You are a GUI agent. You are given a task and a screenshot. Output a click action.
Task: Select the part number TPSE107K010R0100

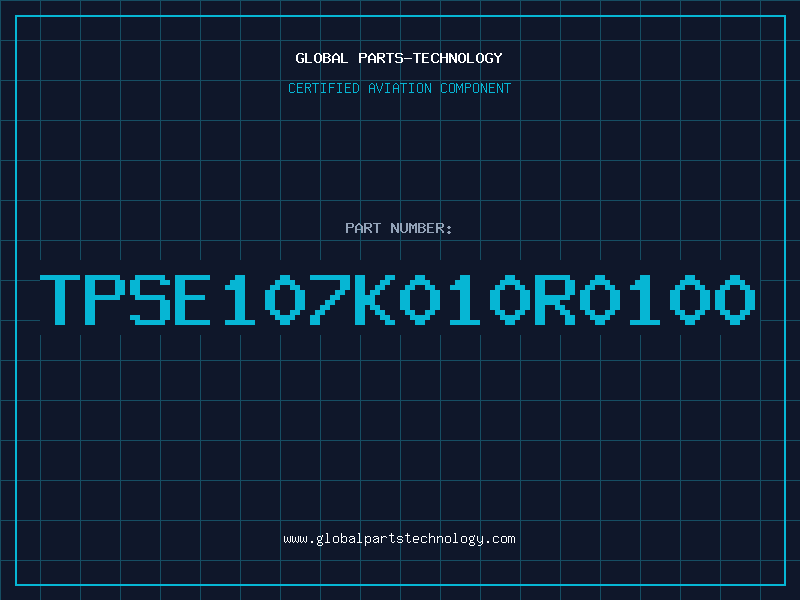398,299
